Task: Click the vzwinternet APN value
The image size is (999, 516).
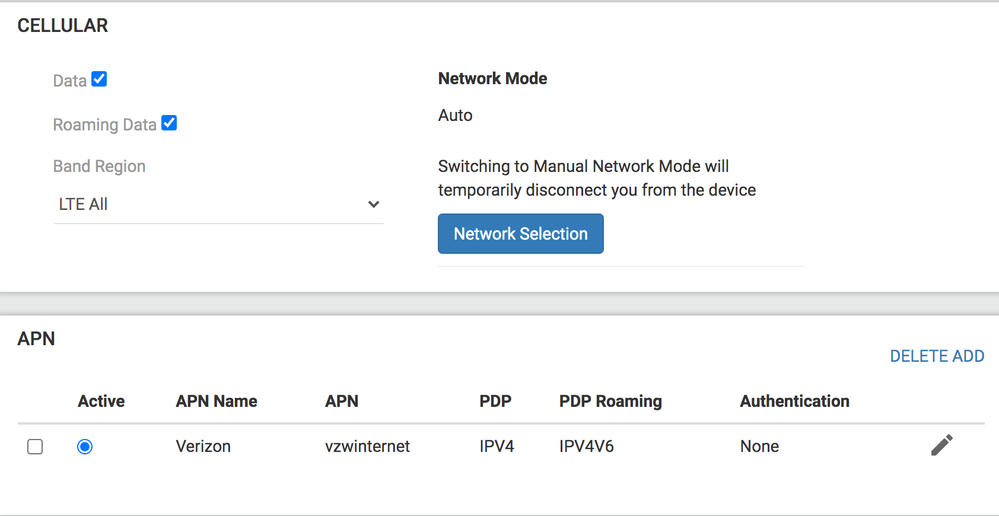Action: [x=367, y=447]
